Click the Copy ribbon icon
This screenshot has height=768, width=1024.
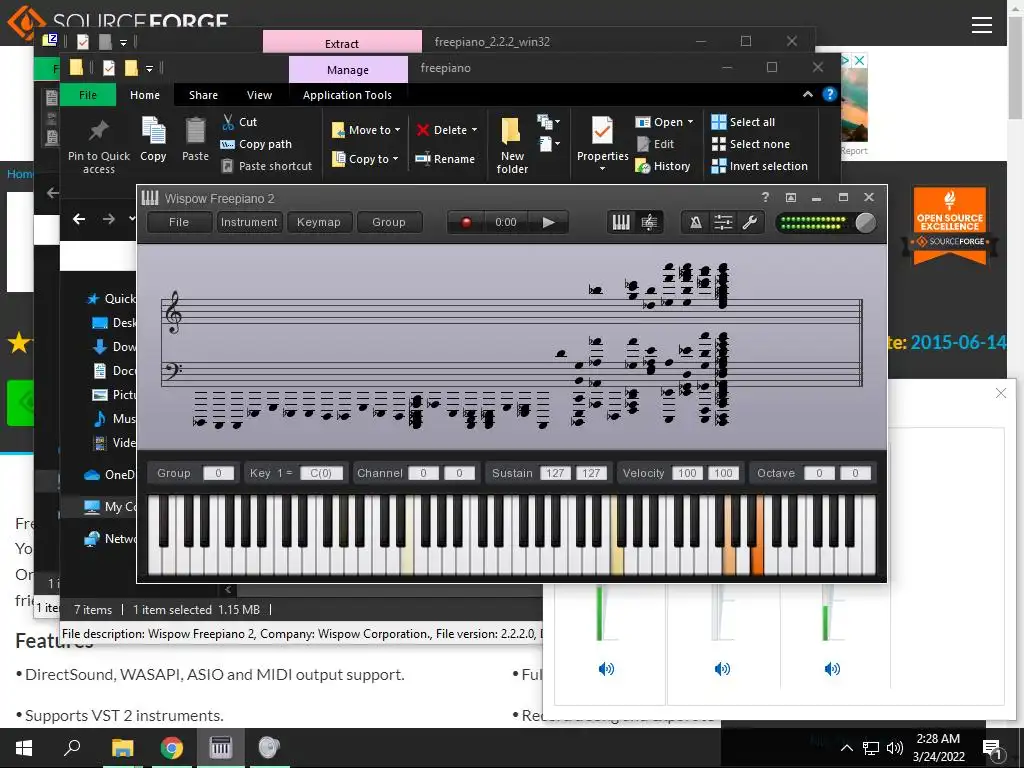coord(153,139)
